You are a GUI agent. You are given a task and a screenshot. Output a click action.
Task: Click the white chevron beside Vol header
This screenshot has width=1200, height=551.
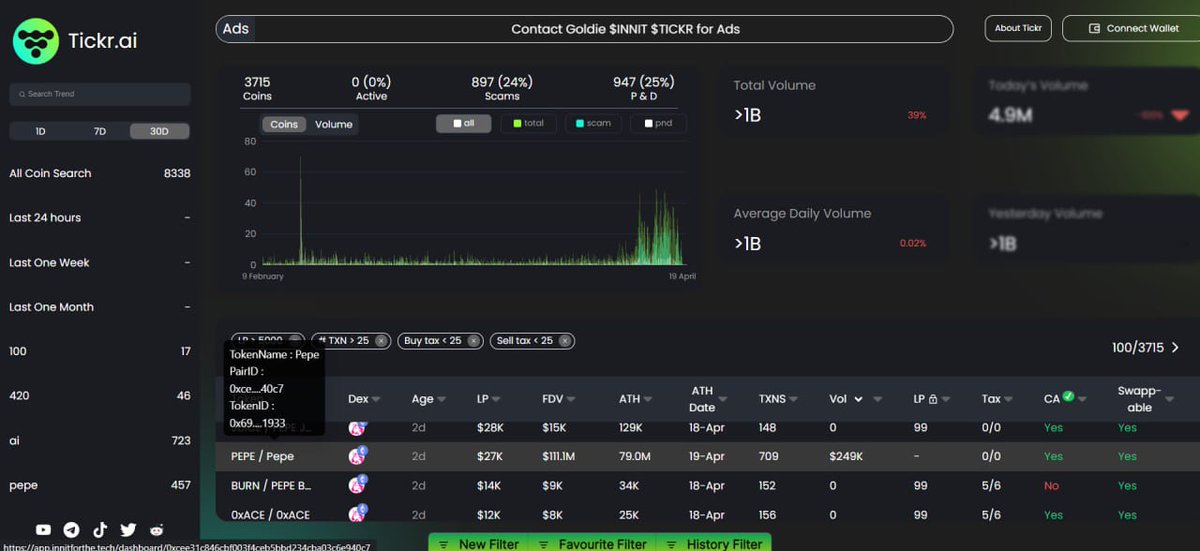858,399
